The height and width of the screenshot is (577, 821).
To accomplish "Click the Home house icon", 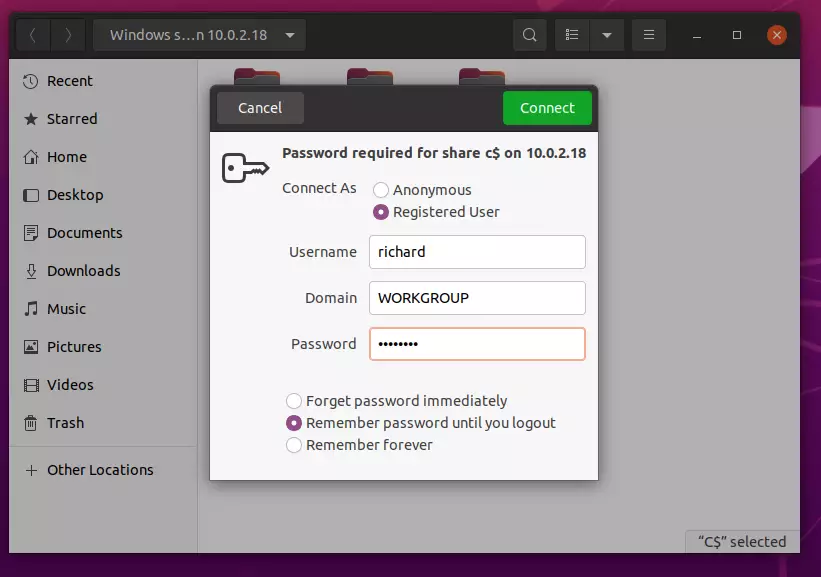I will click(x=31, y=157).
